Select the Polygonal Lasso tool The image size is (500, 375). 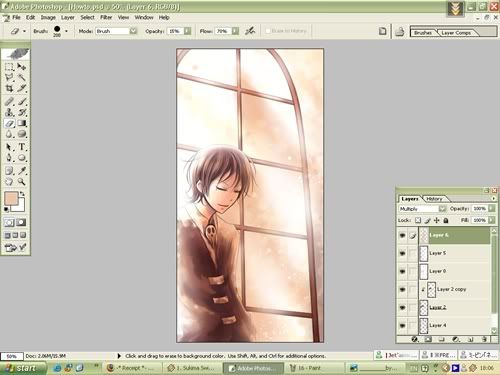9,77
